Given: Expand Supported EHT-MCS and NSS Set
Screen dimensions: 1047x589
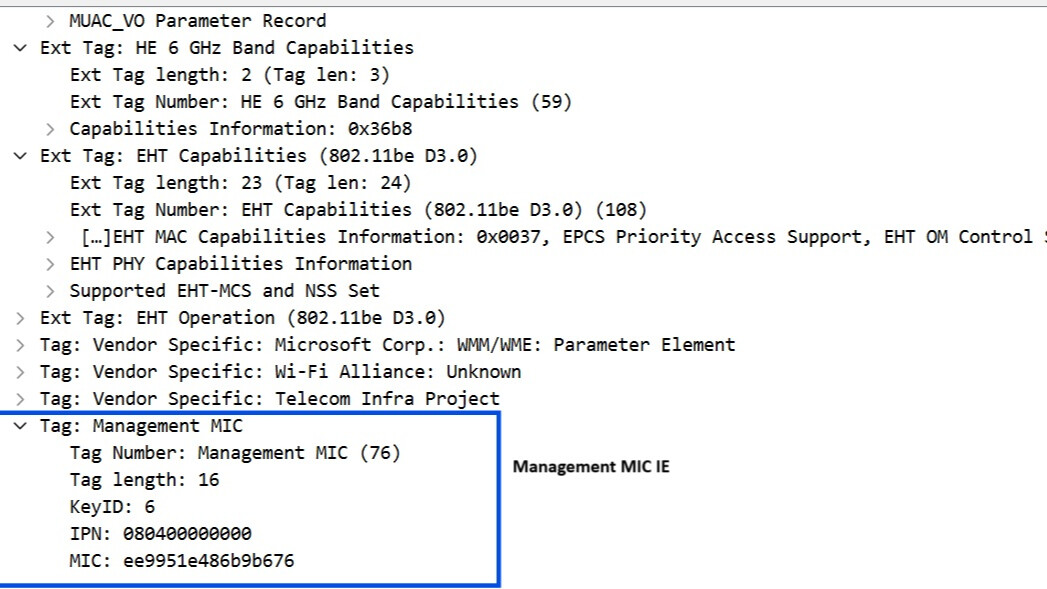Looking at the screenshot, I should (50, 291).
